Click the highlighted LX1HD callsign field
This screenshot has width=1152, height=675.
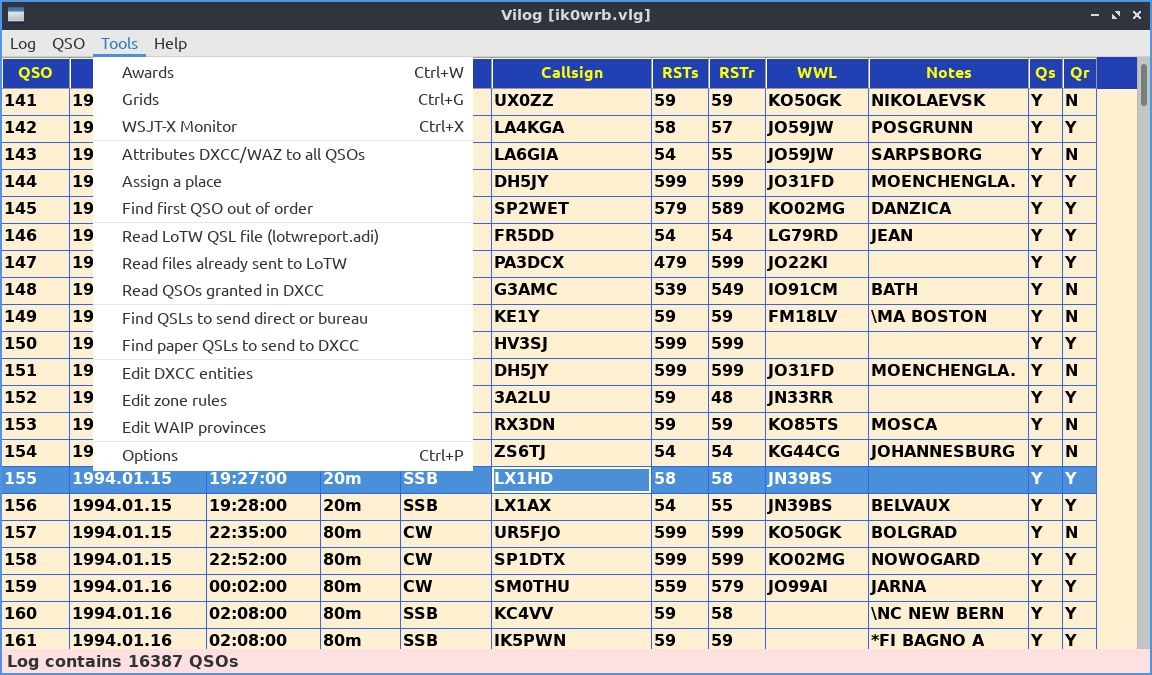tap(572, 479)
